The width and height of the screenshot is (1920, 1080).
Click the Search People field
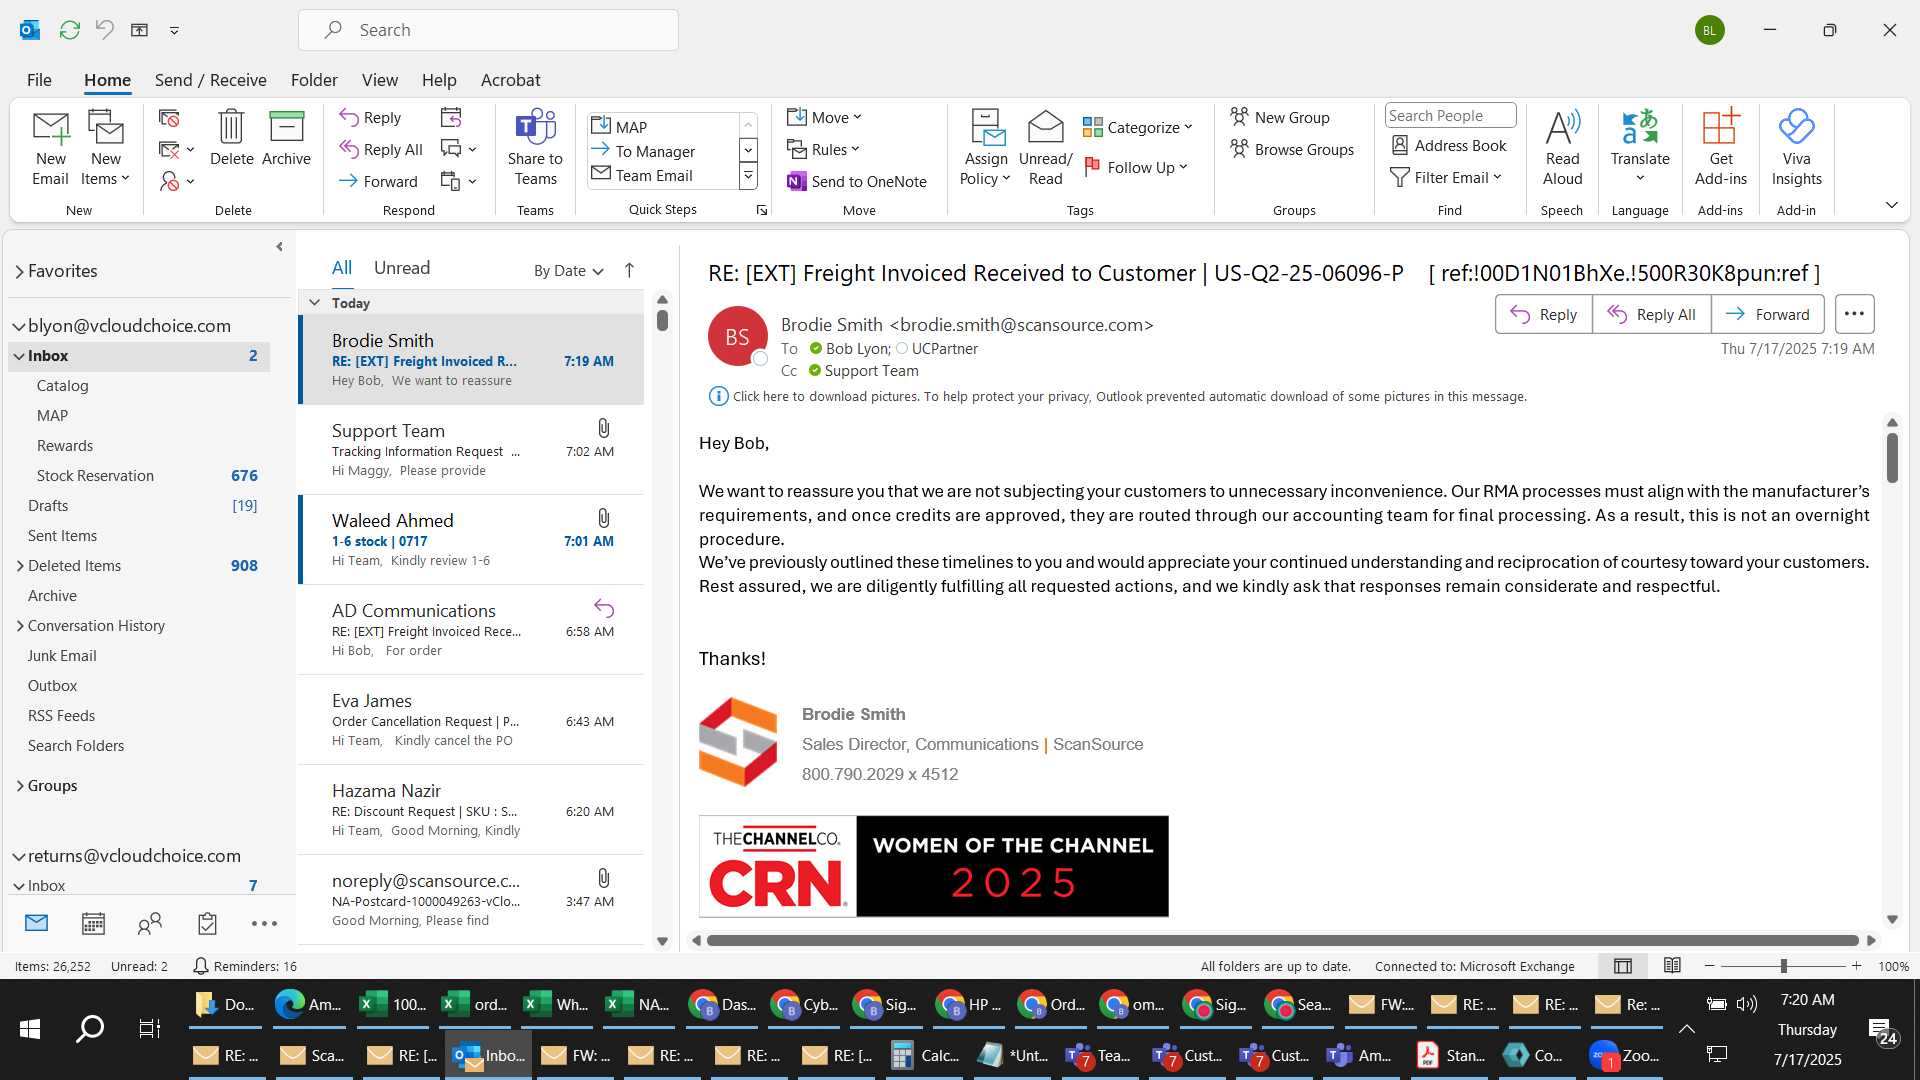coord(1449,115)
